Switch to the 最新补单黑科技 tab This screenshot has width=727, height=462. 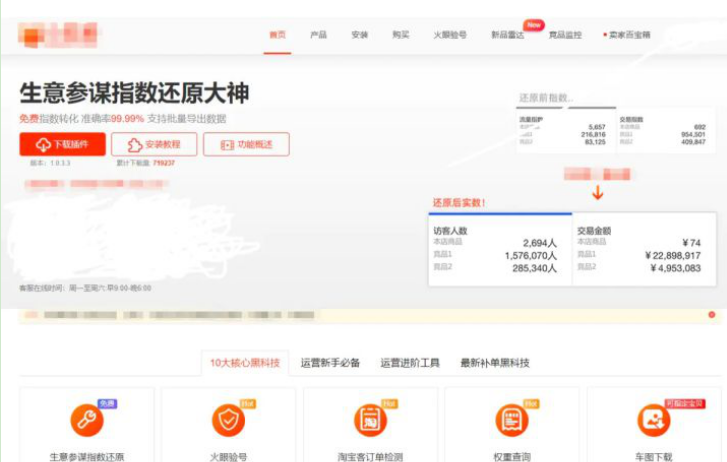[x=495, y=363]
